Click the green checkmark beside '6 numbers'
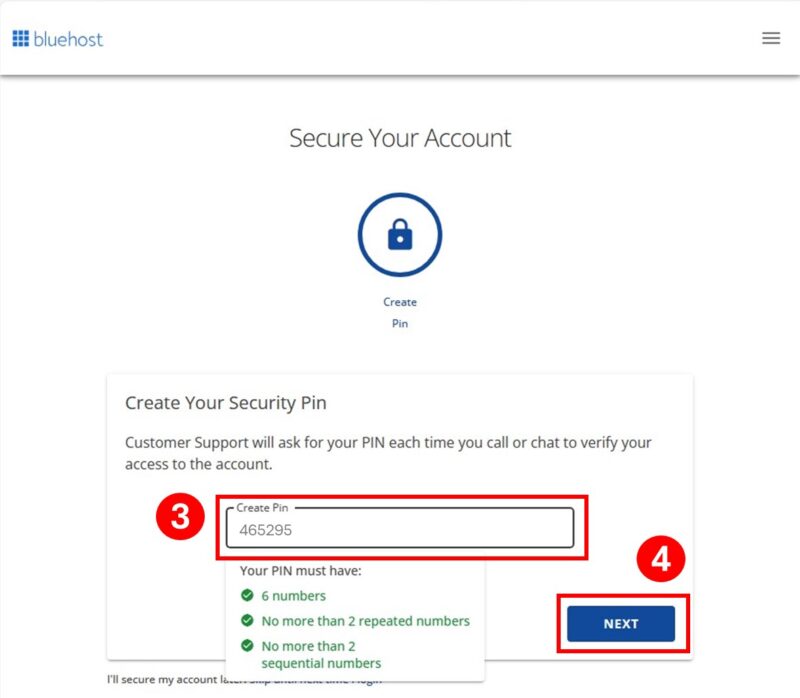This screenshot has height=698, width=800. (x=249, y=595)
